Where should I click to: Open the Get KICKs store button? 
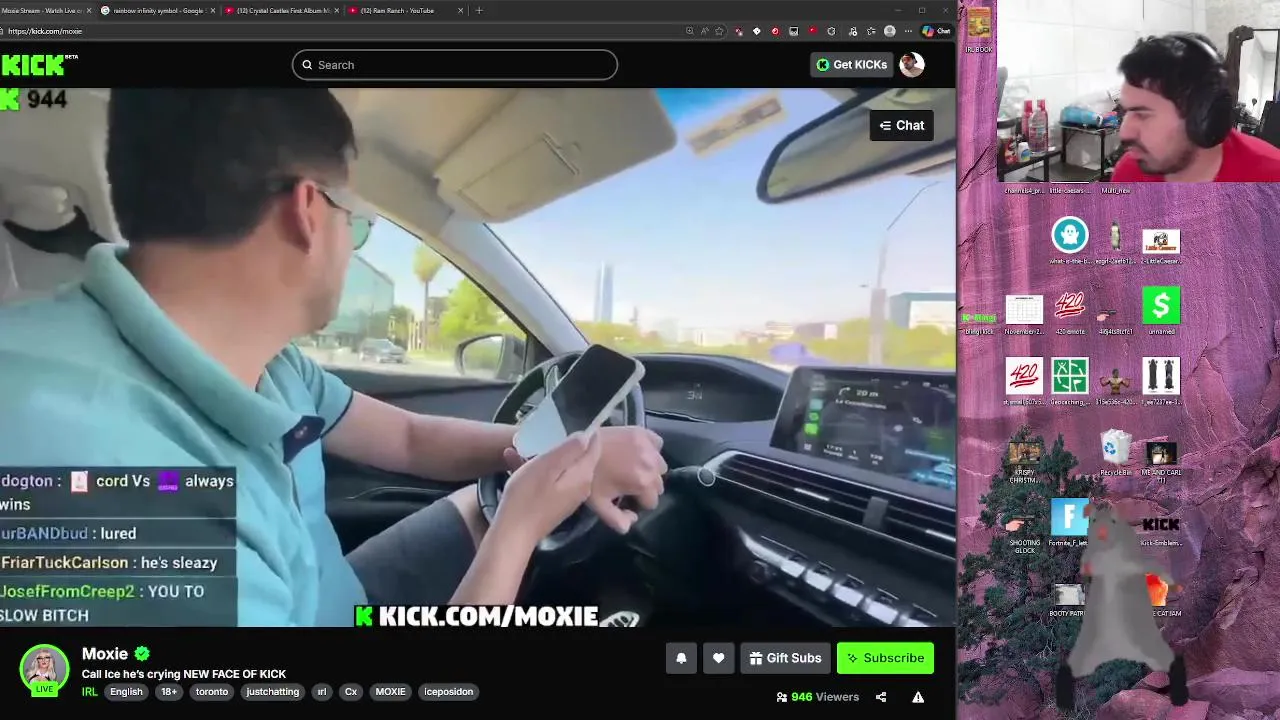coord(851,65)
